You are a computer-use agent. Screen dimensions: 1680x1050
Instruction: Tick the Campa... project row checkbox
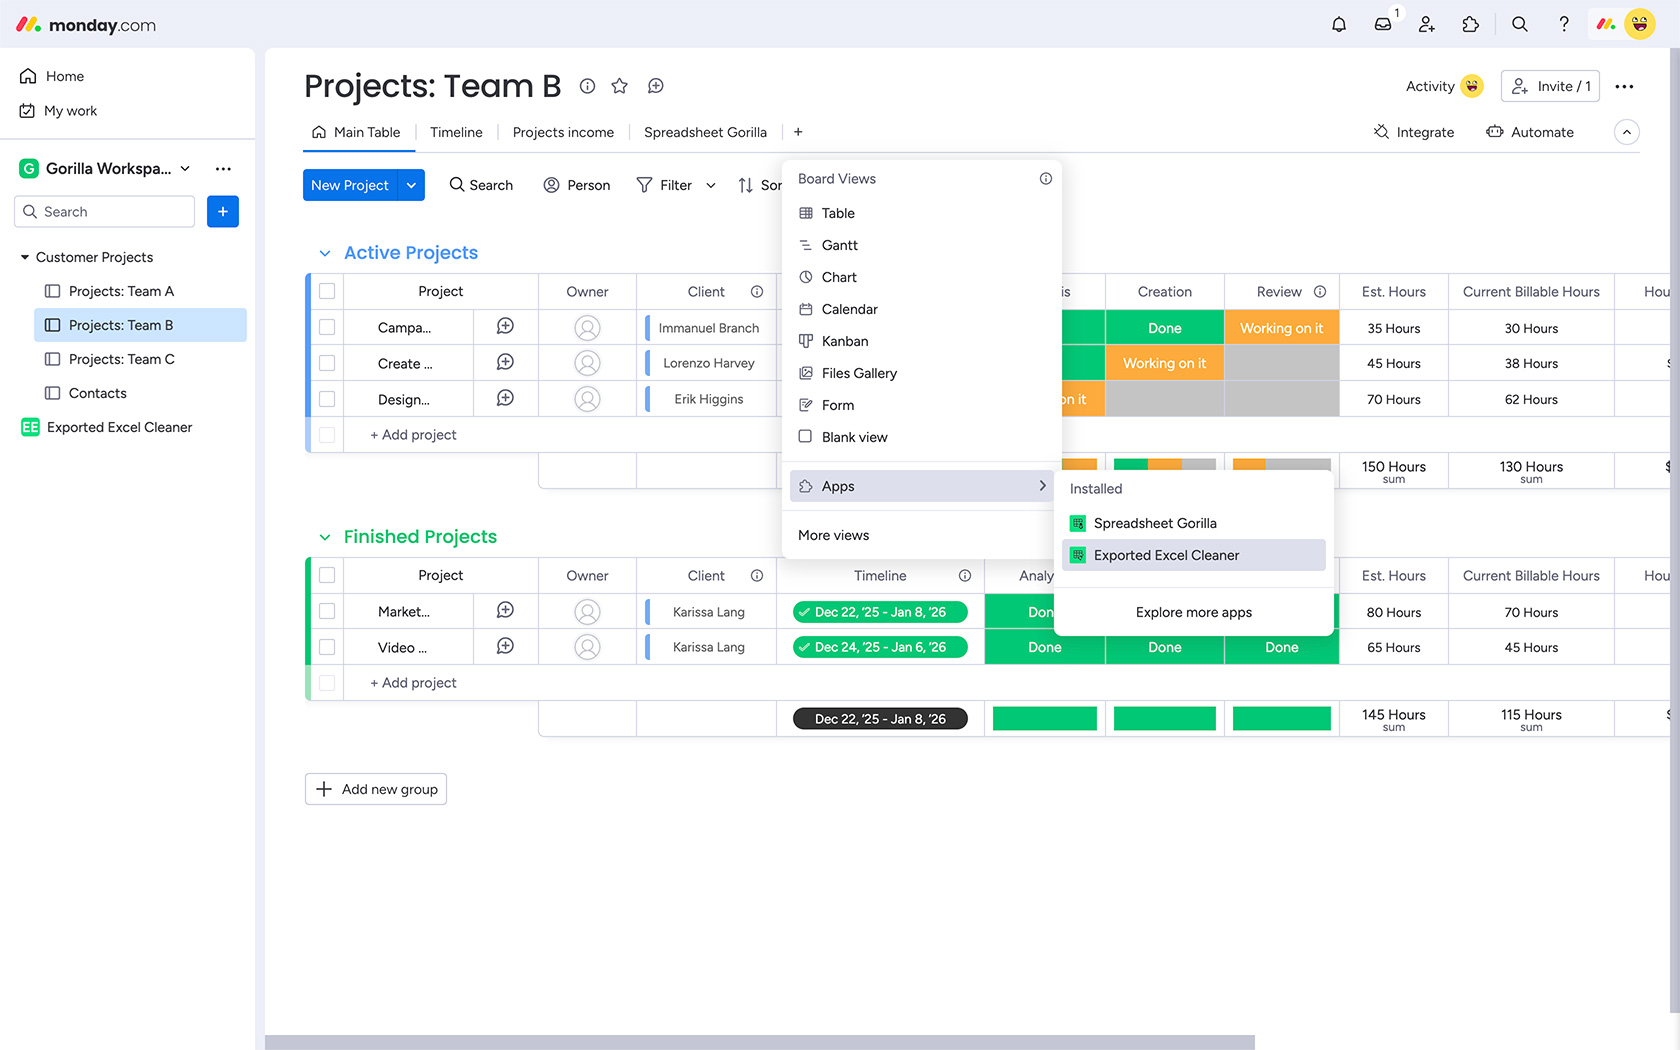(327, 327)
